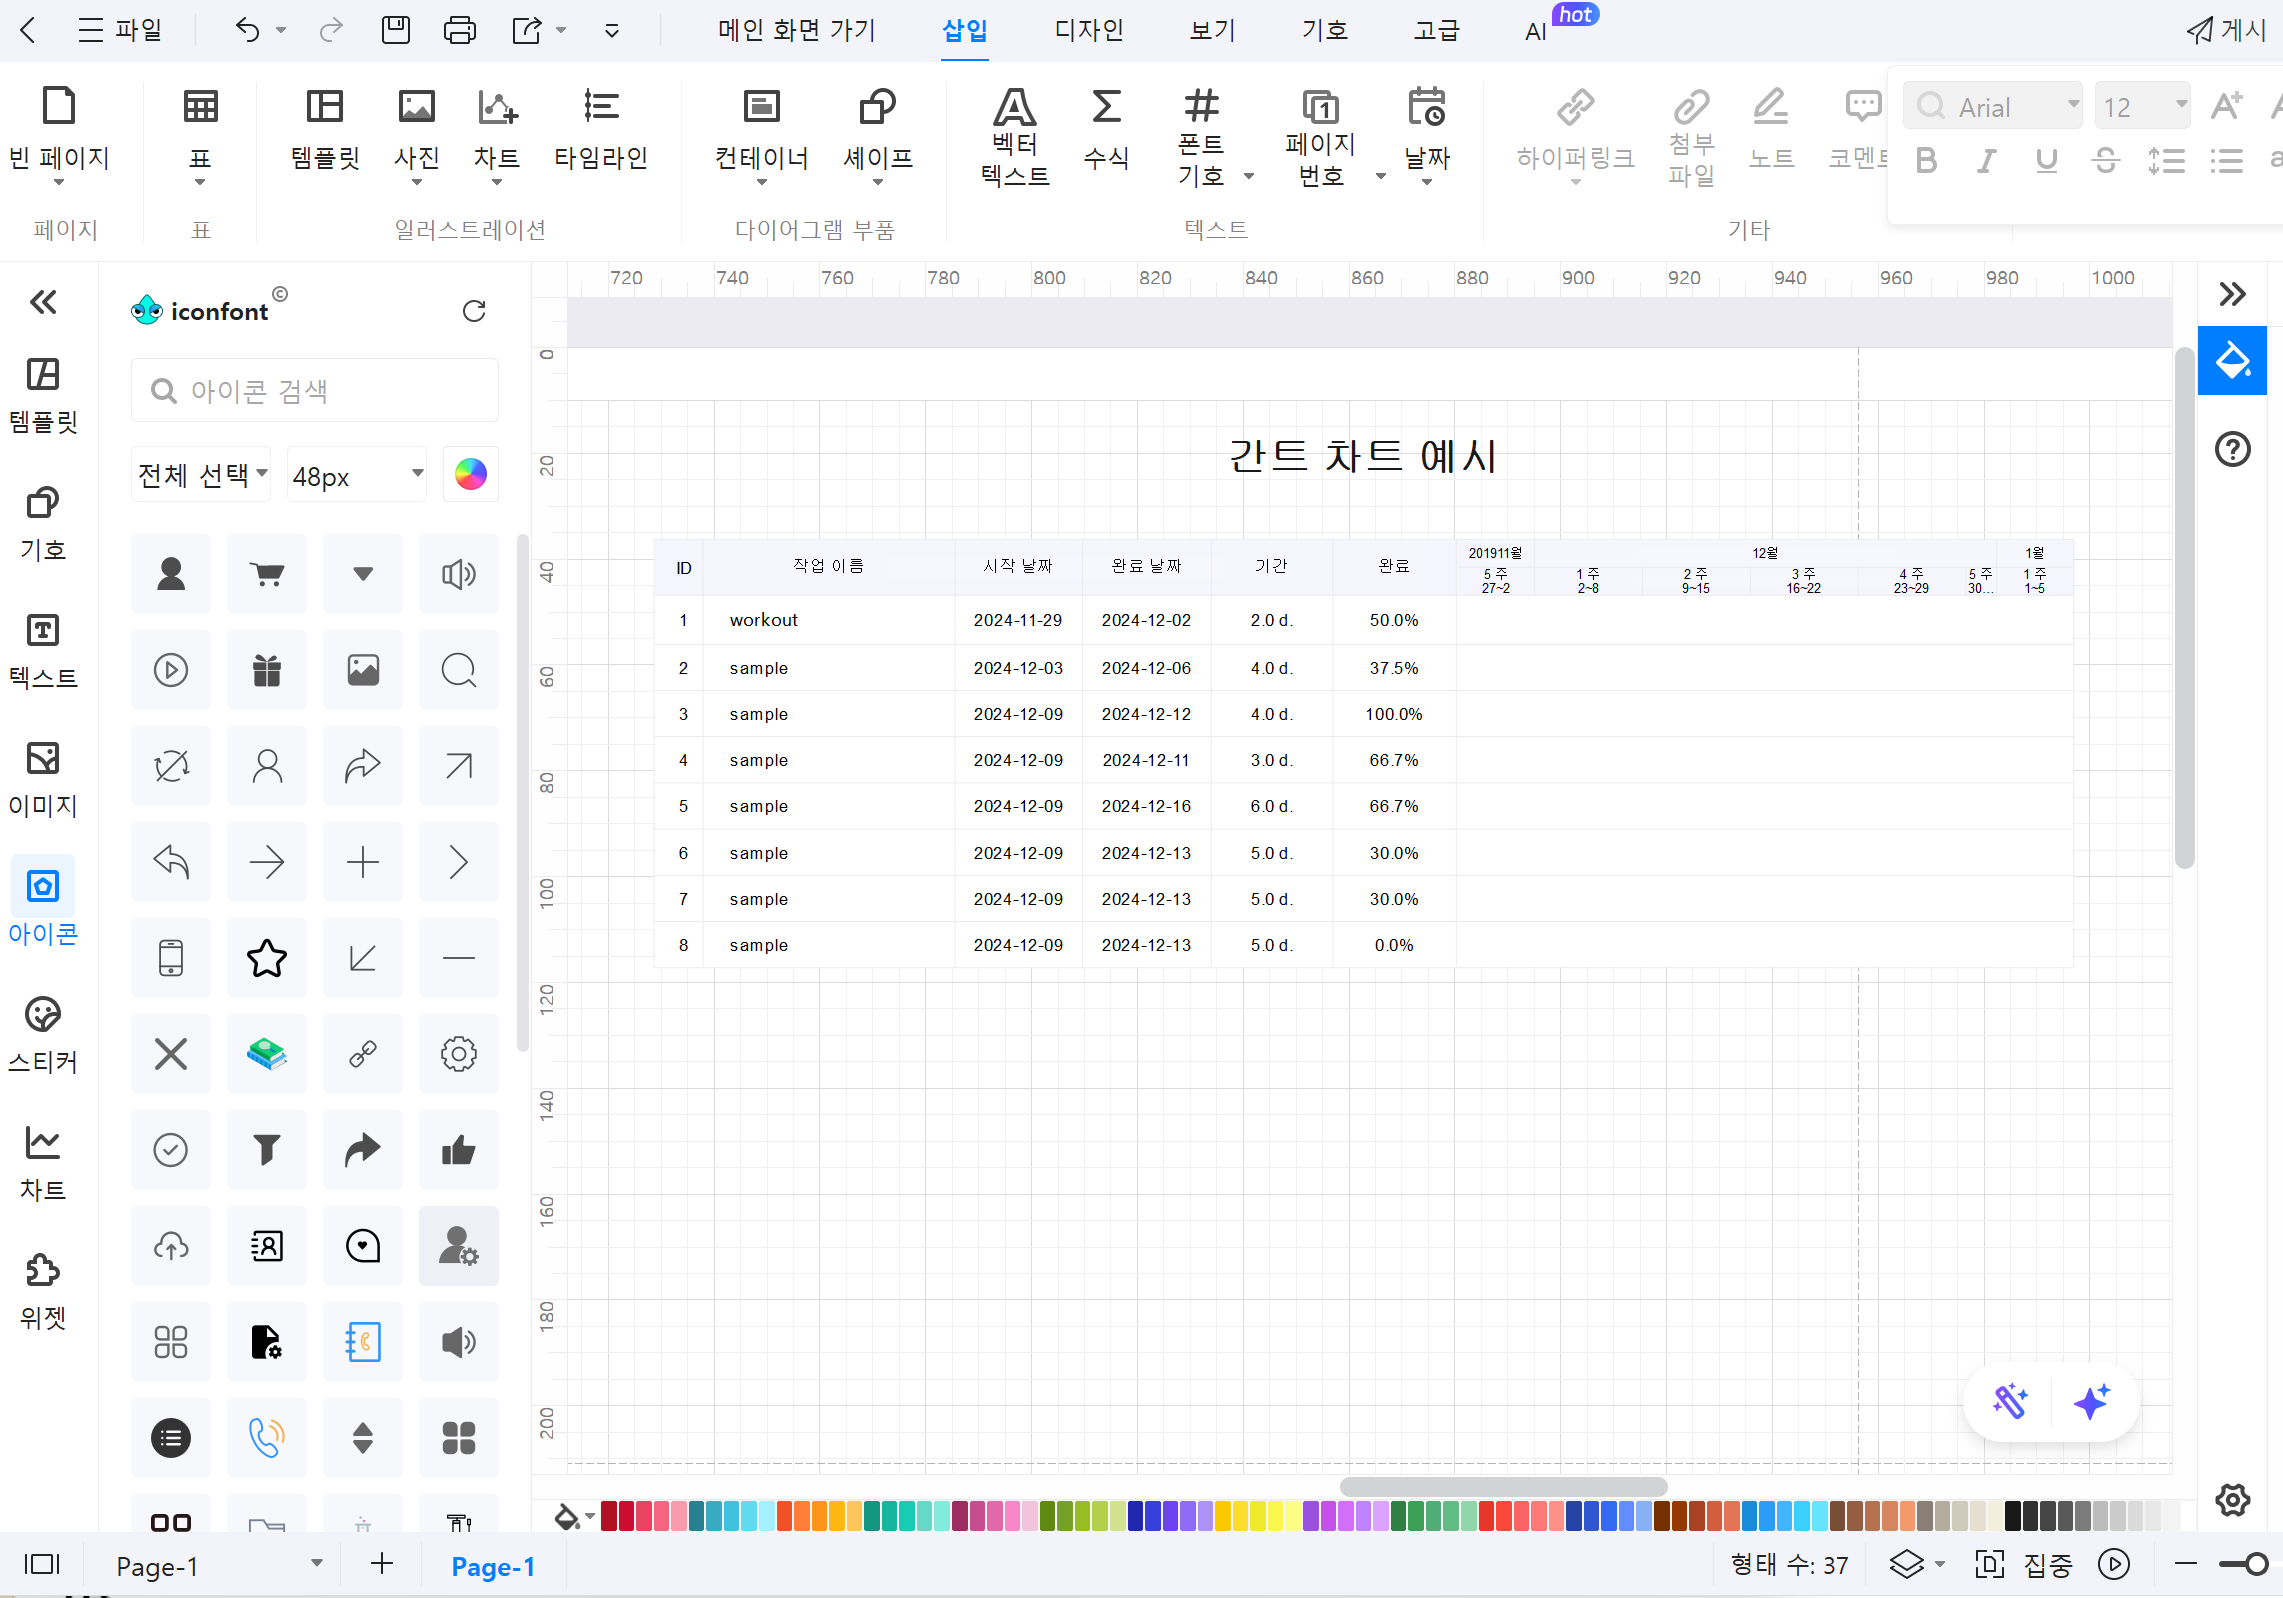
Task: Toggle the page list panel icon
Action: point(42,1564)
